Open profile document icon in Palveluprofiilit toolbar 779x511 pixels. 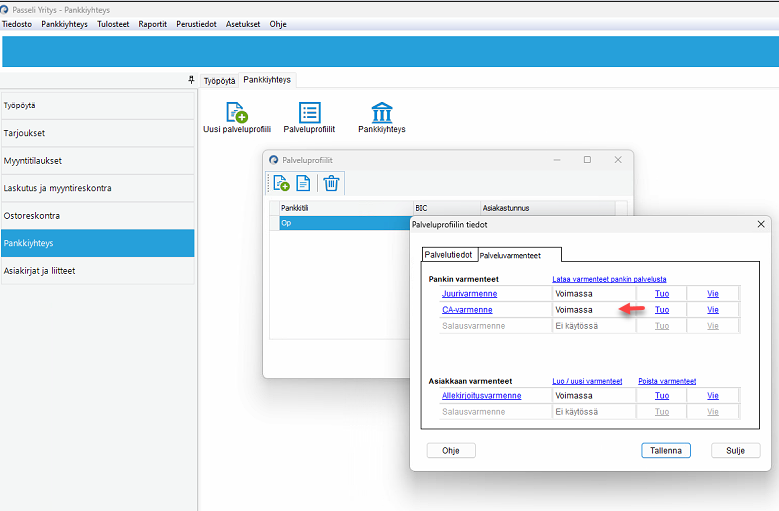(303, 183)
